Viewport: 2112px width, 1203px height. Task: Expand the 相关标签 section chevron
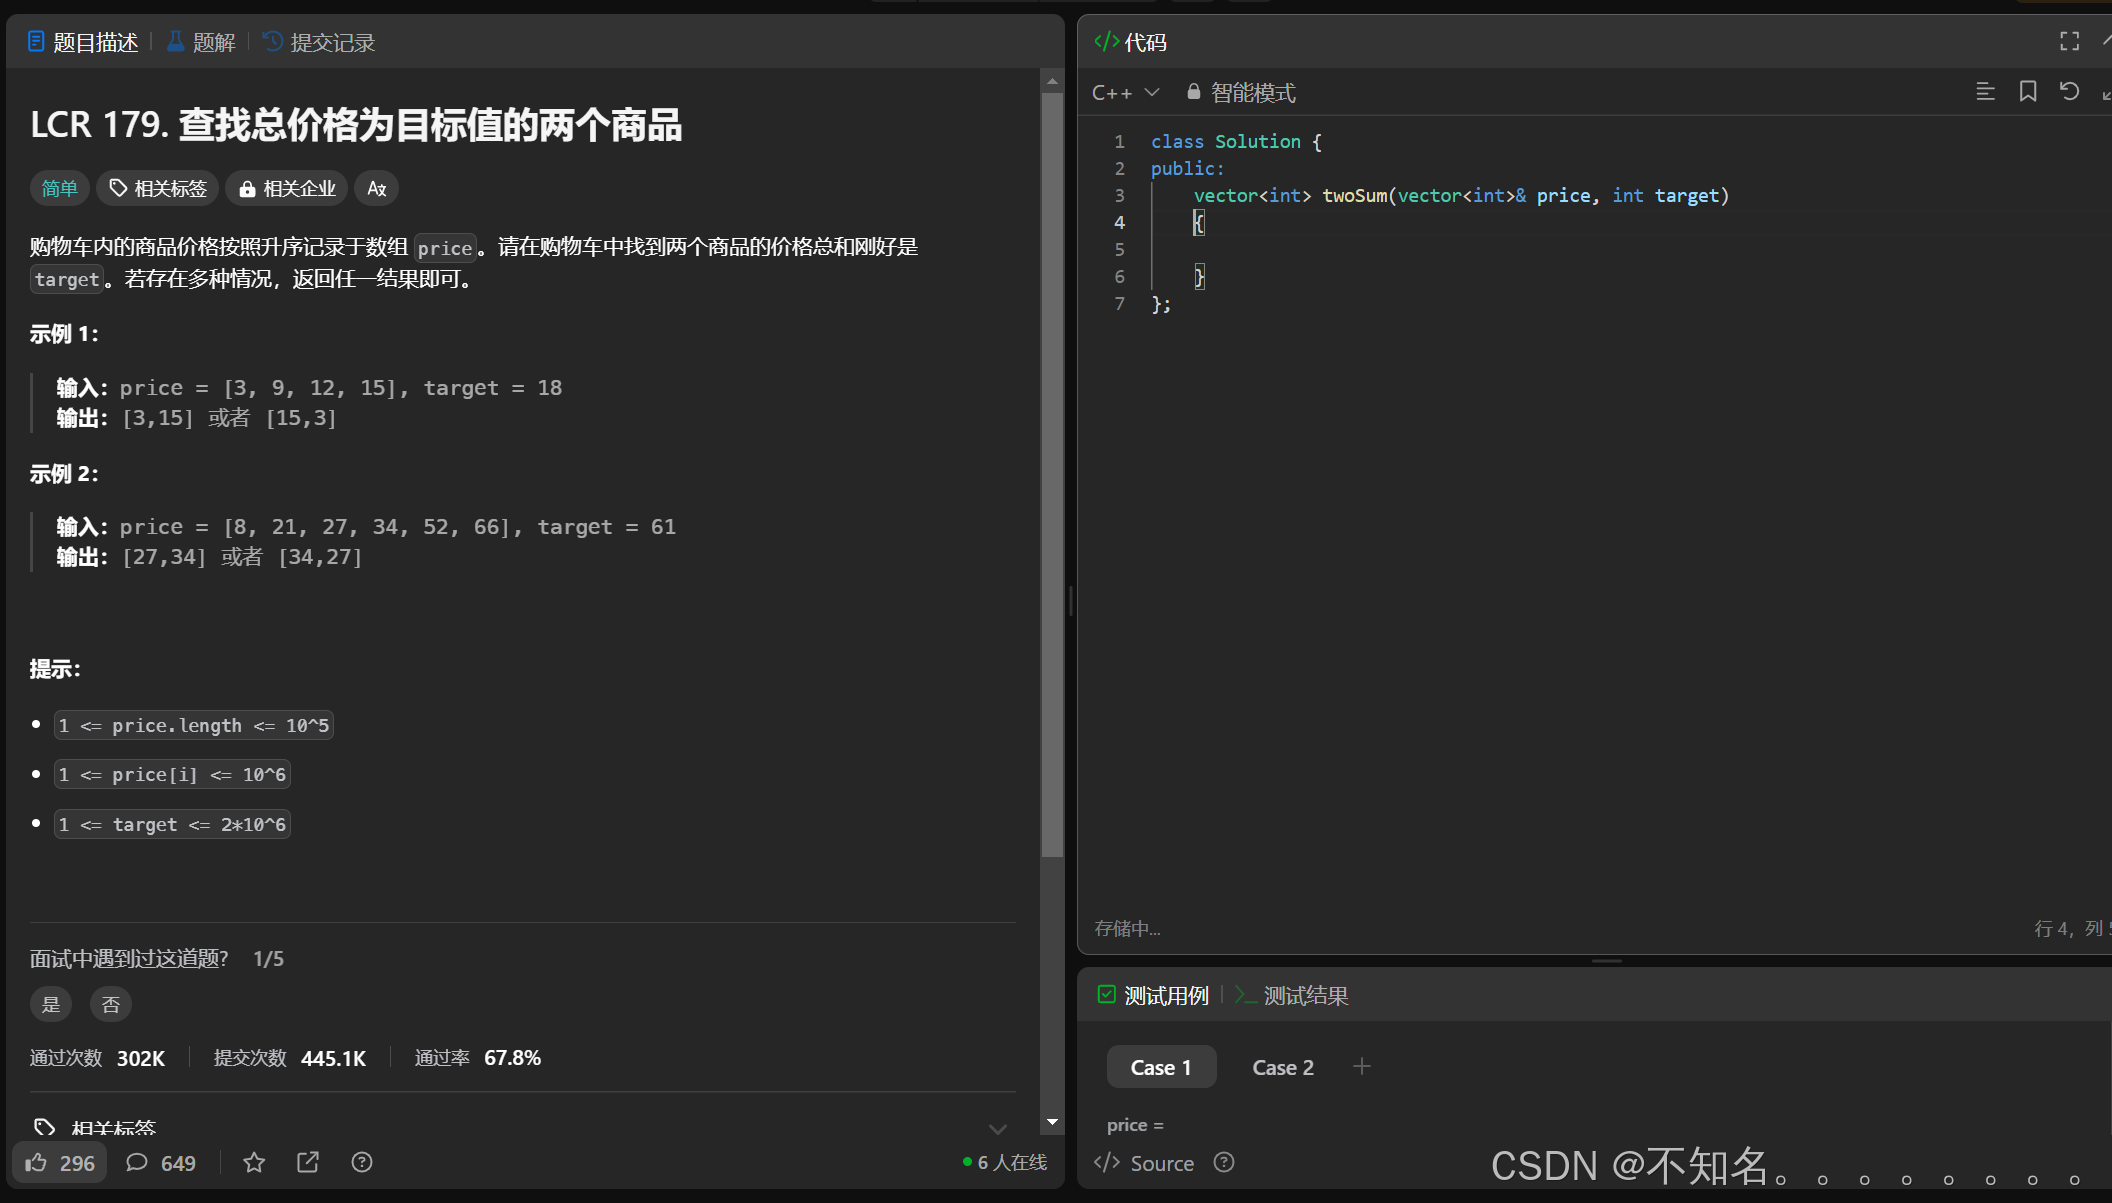[x=997, y=1129]
